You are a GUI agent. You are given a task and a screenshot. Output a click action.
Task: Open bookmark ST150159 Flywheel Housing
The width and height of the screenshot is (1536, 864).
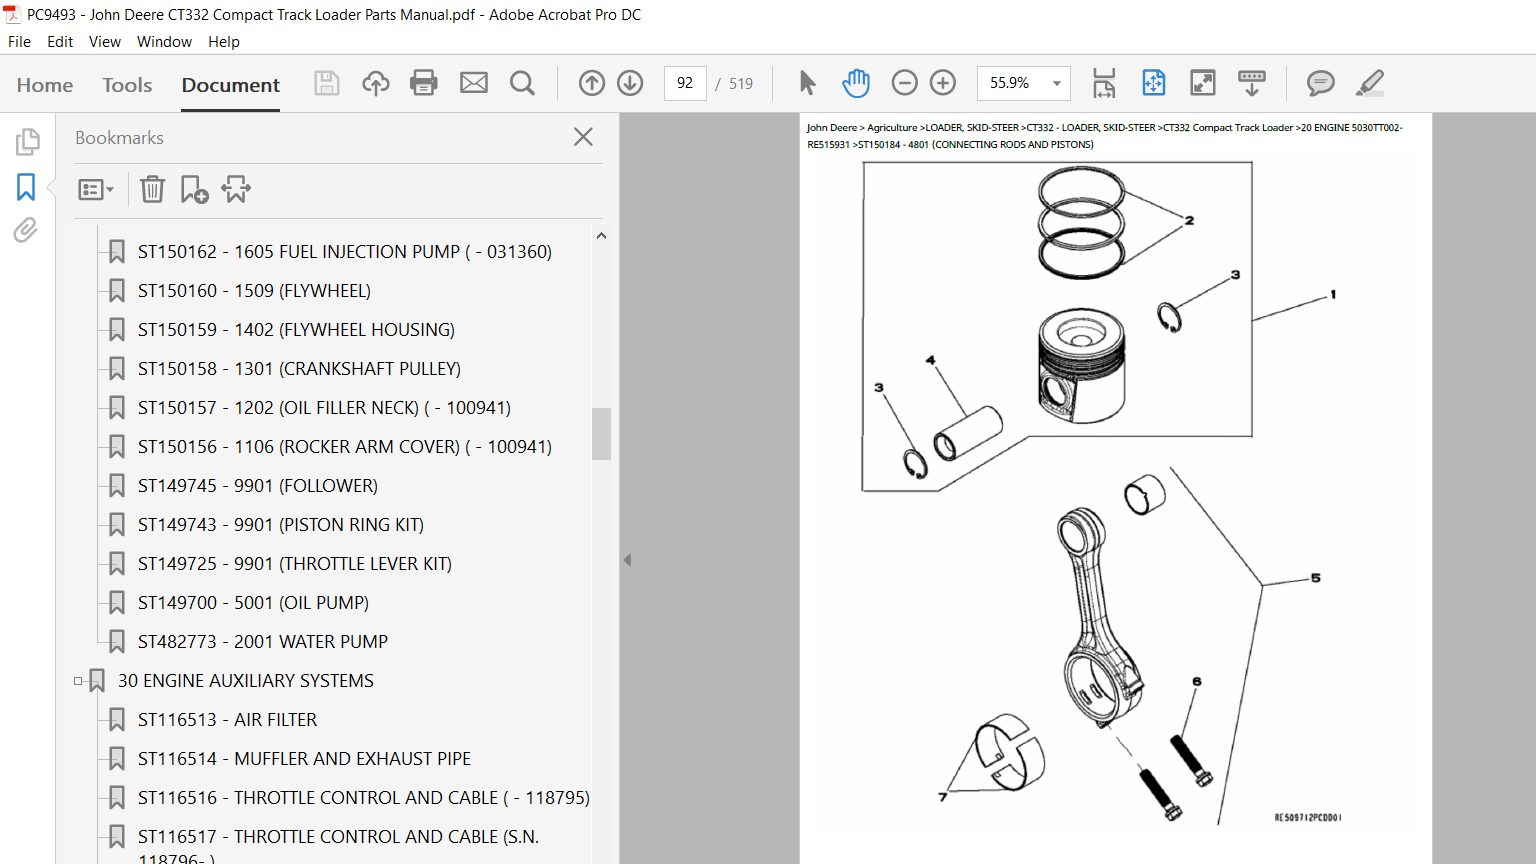click(x=296, y=330)
